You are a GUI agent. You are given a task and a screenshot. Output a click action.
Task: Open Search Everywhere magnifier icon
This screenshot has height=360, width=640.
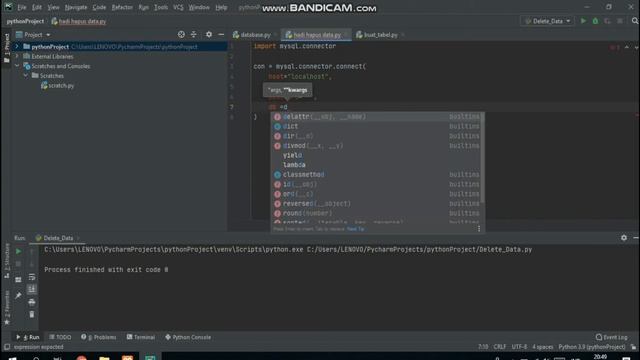635,21
